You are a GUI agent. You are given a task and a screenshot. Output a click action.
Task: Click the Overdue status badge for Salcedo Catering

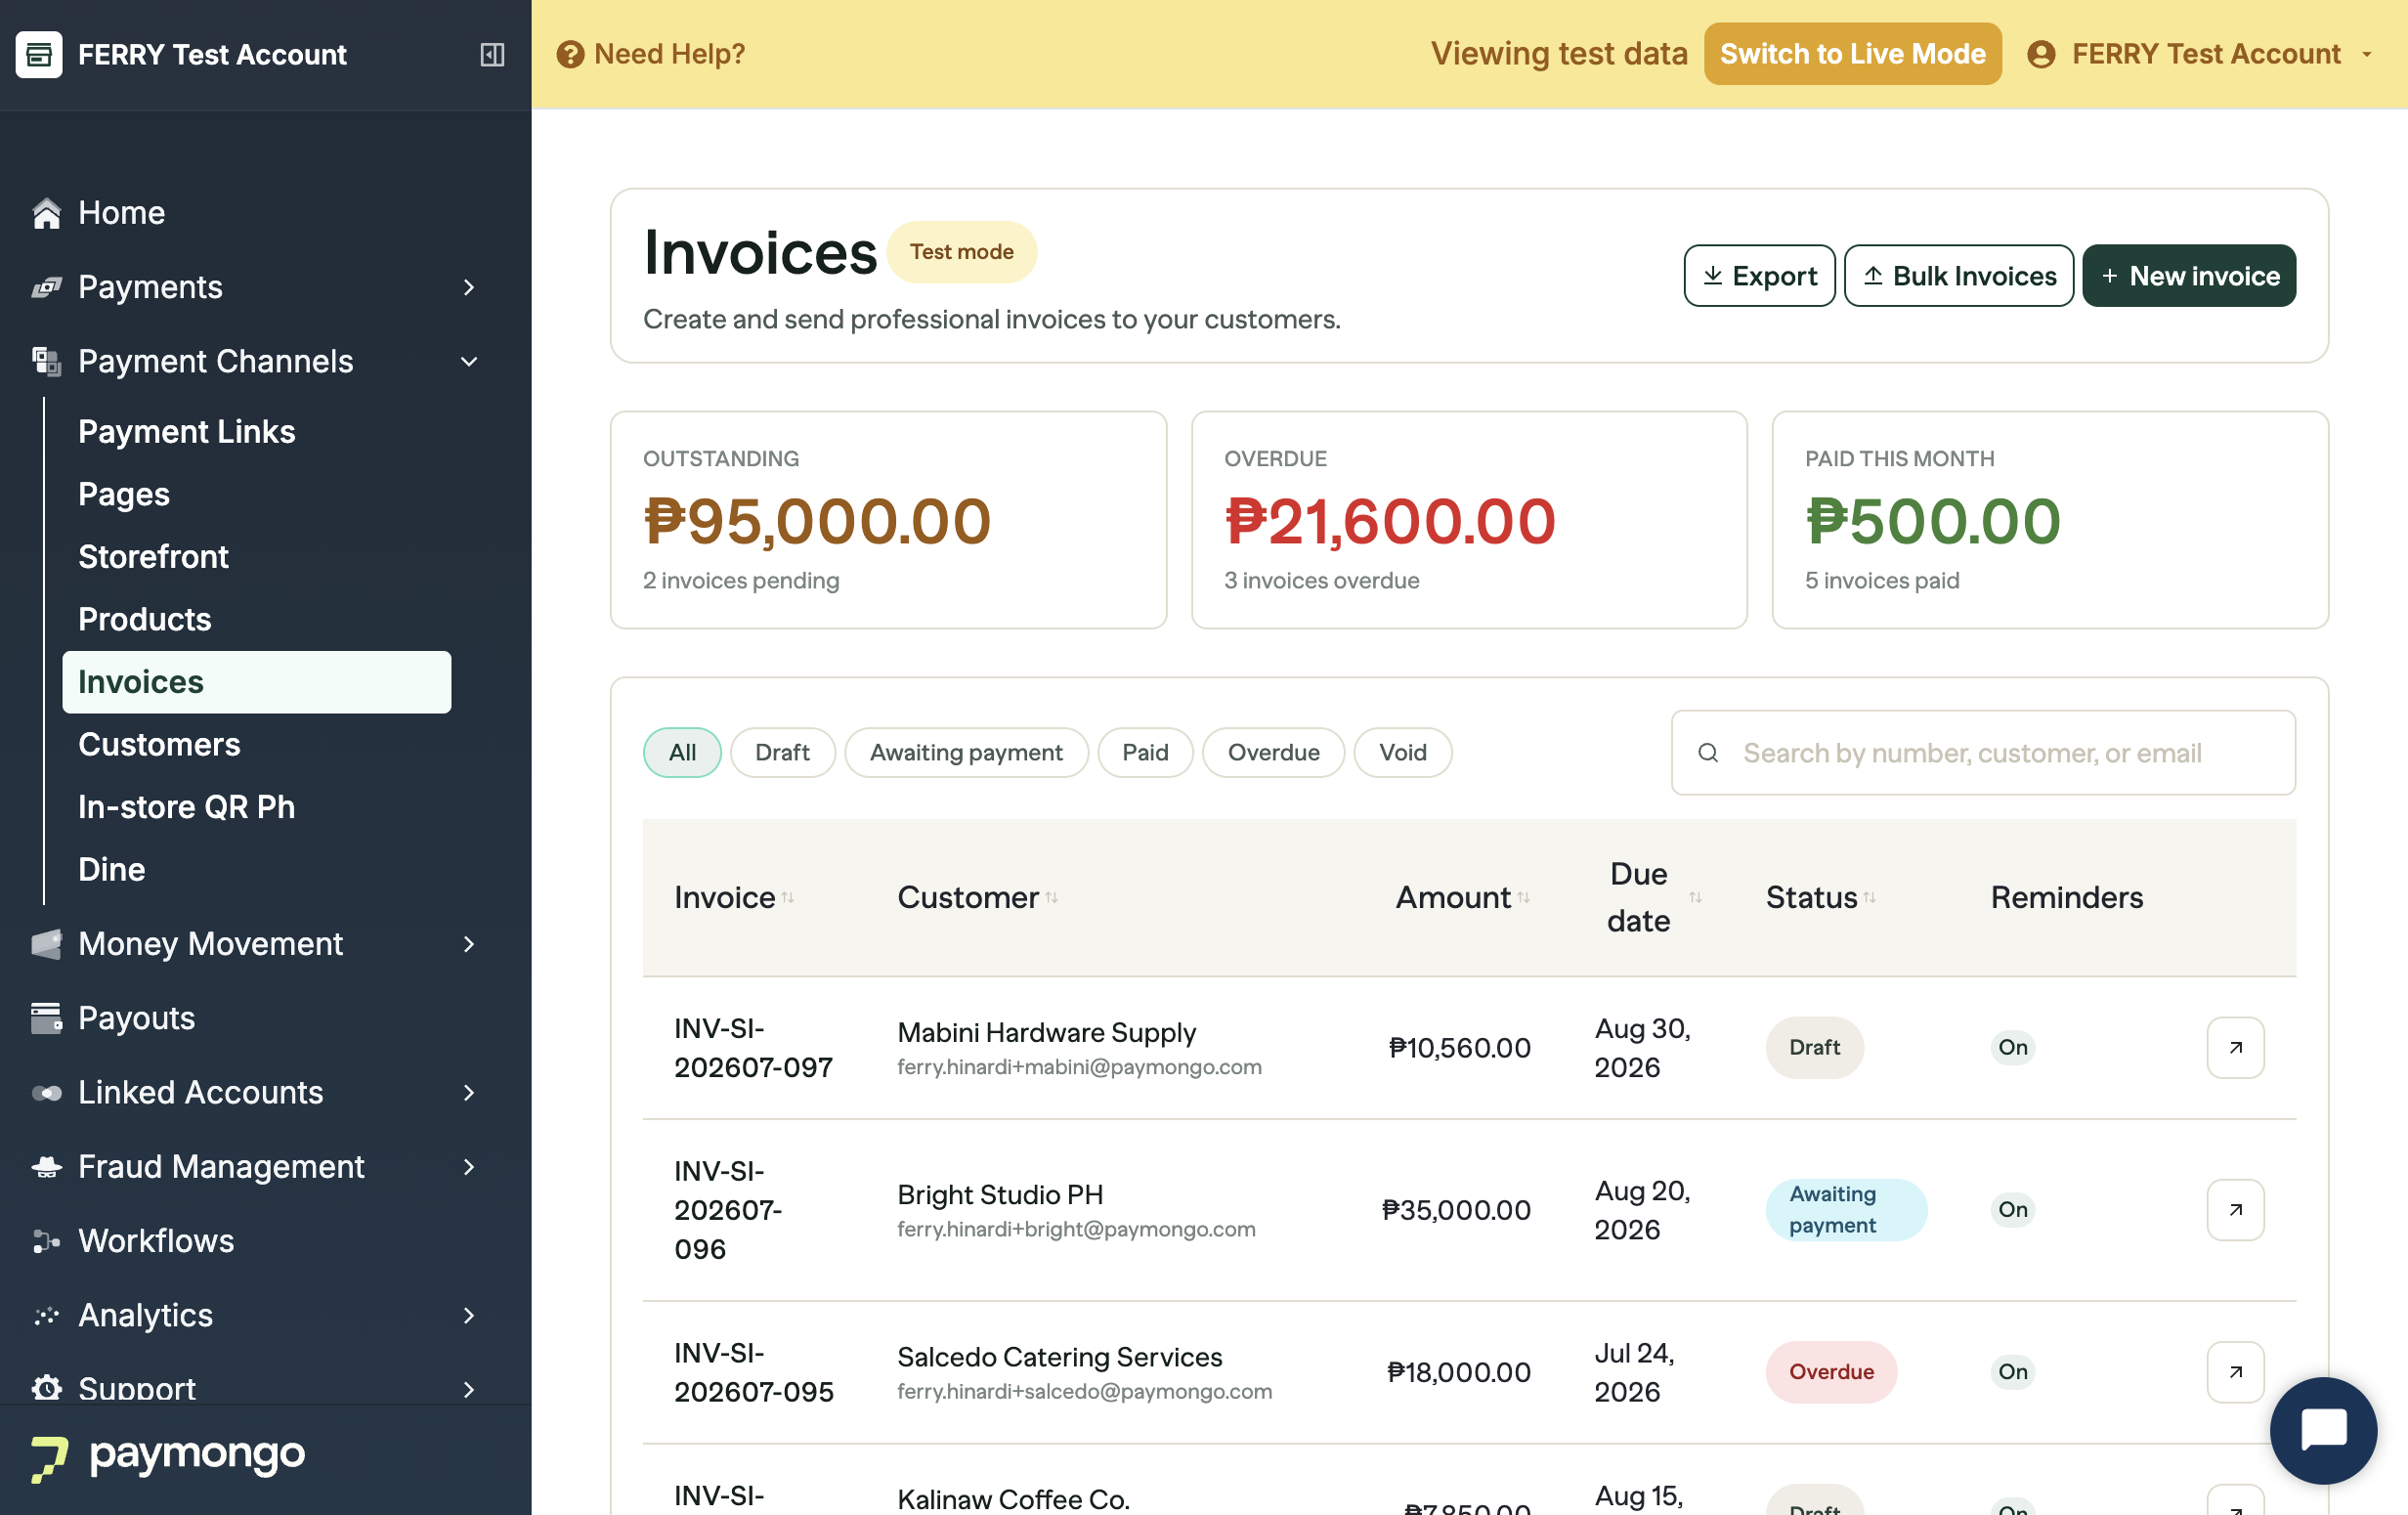point(1831,1372)
